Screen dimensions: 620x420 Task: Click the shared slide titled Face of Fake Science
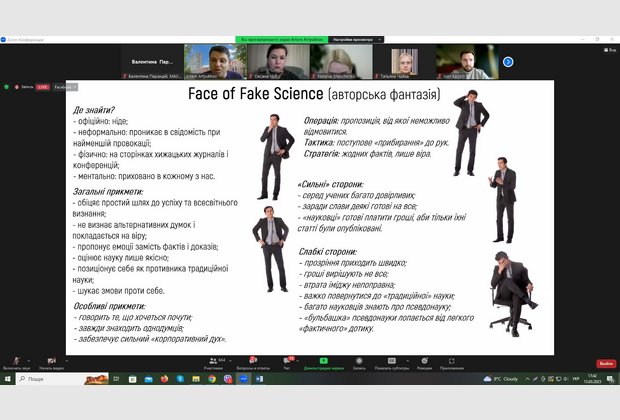pyautogui.click(x=310, y=218)
